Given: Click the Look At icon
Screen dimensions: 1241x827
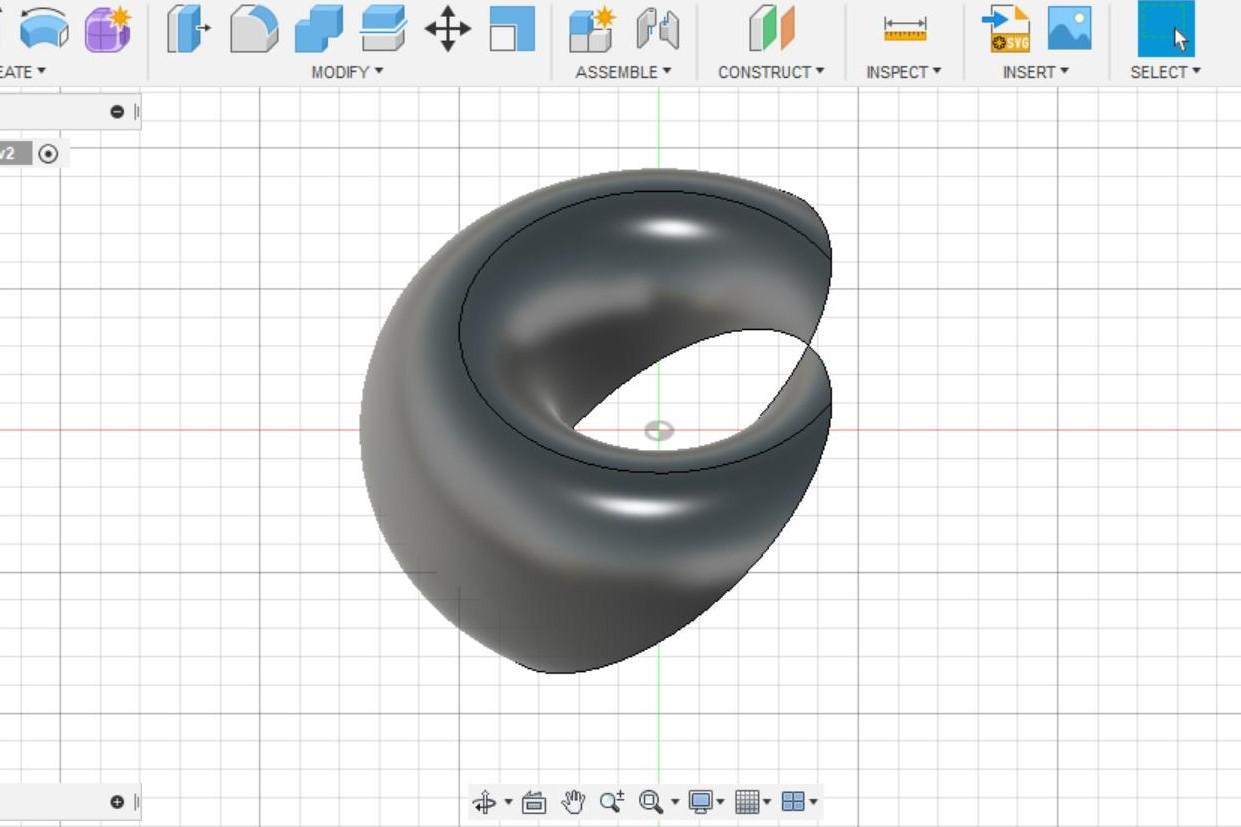Looking at the screenshot, I should coord(534,801).
